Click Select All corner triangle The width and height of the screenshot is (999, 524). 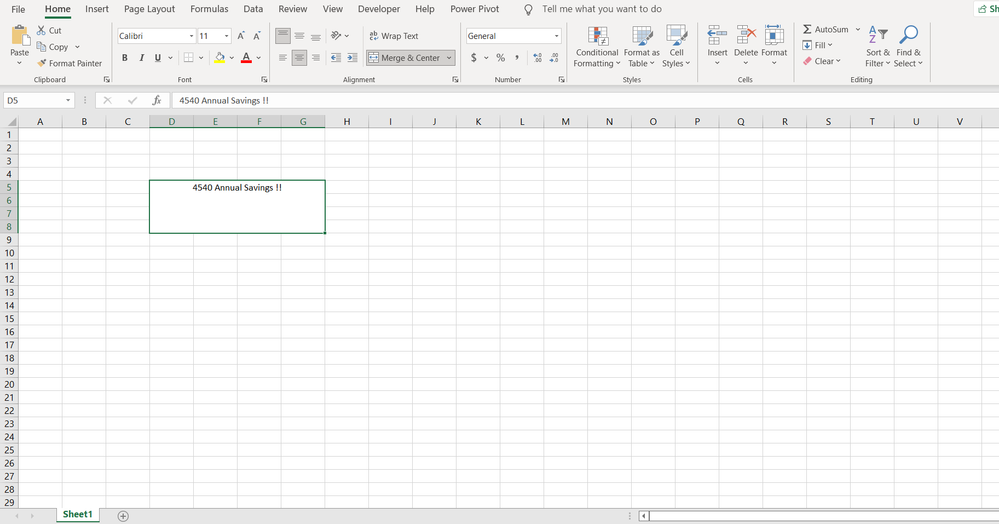(x=11, y=121)
